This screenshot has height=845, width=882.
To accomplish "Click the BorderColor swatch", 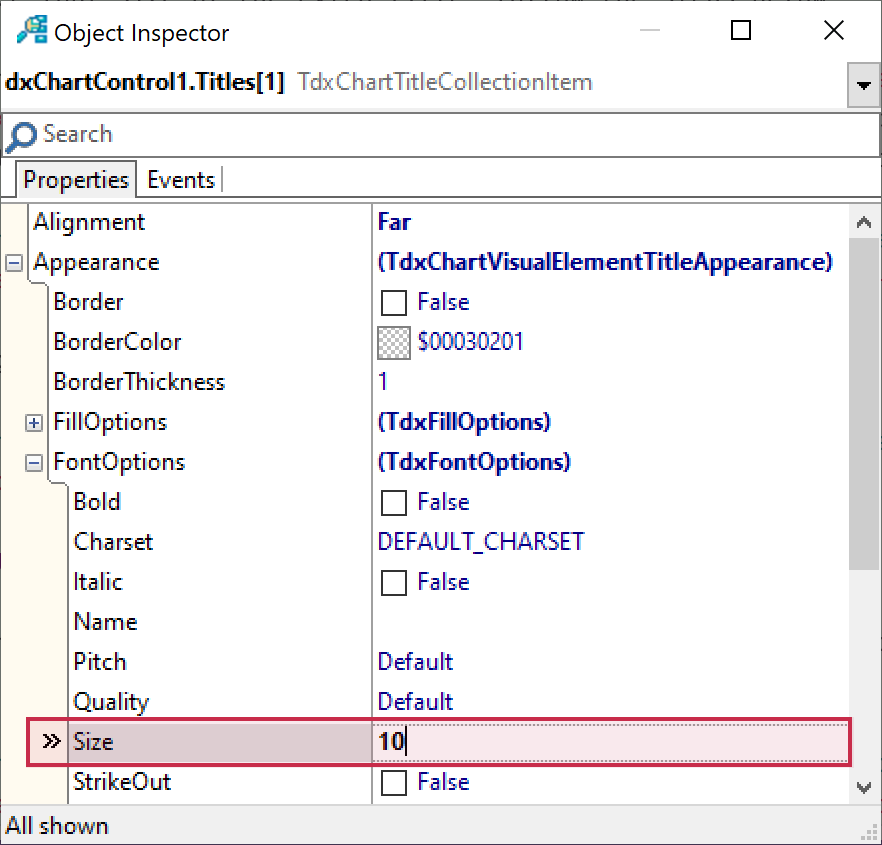I will tap(394, 343).
